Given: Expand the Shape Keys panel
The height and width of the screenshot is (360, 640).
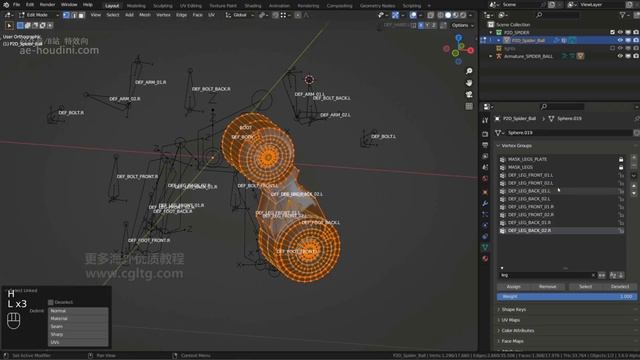Looking at the screenshot, I should tap(513, 310).
